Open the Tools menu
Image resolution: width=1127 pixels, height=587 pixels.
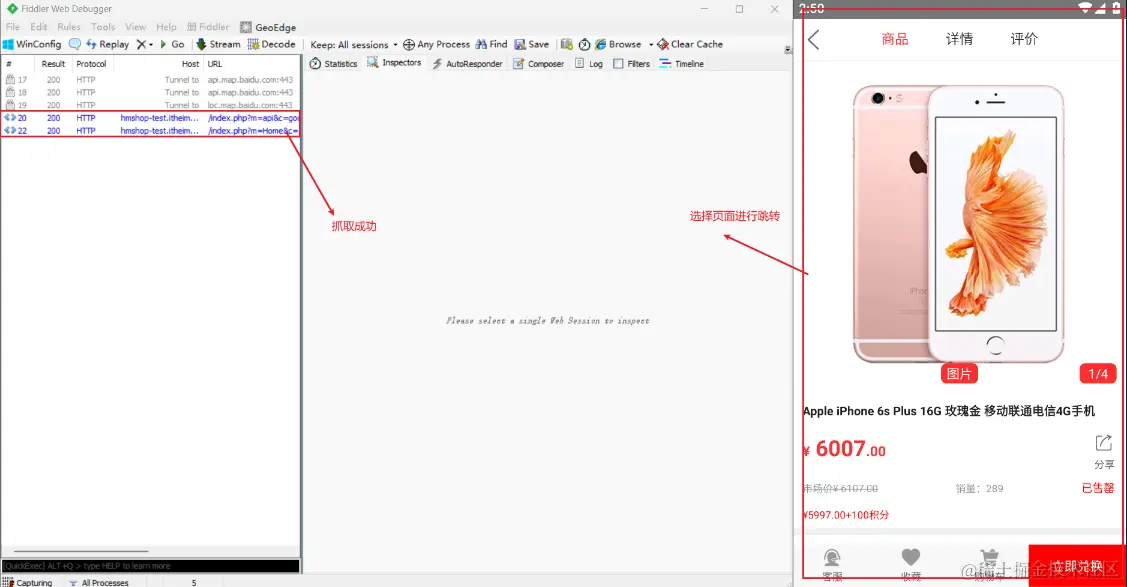[103, 27]
